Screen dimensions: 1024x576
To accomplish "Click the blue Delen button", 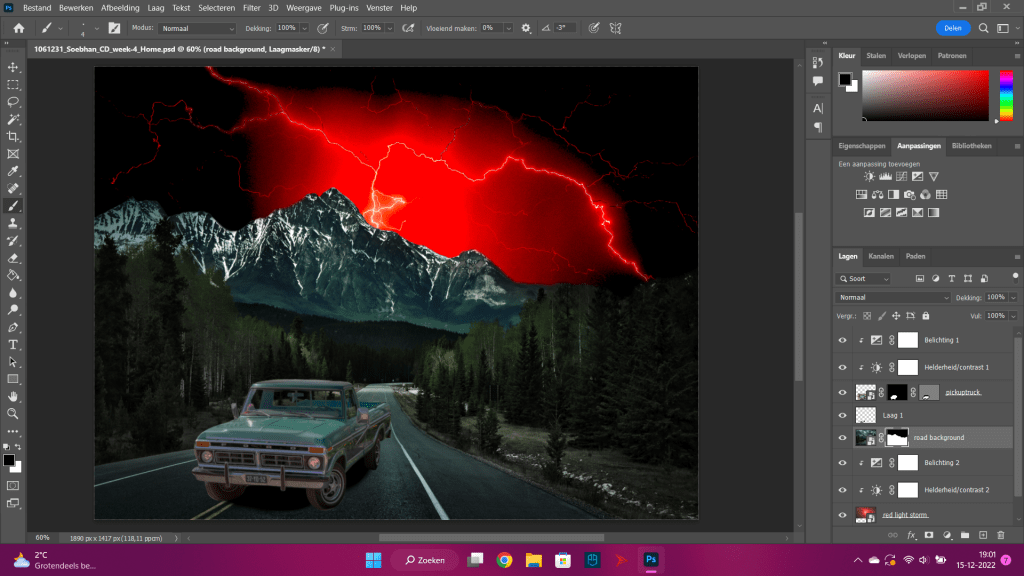I will click(953, 28).
